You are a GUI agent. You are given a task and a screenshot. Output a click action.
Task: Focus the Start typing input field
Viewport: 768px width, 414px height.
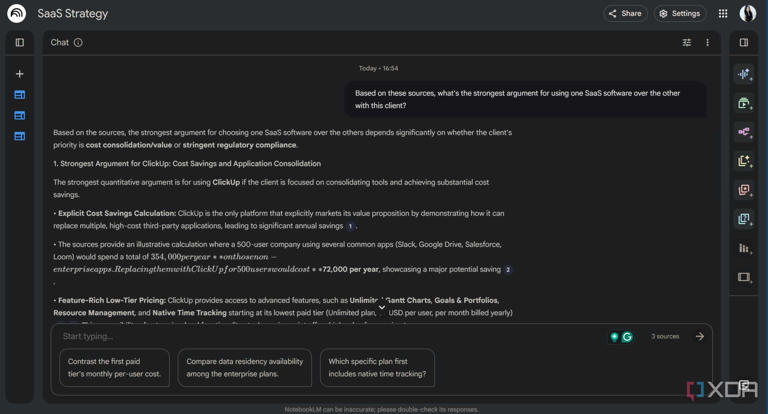point(333,337)
